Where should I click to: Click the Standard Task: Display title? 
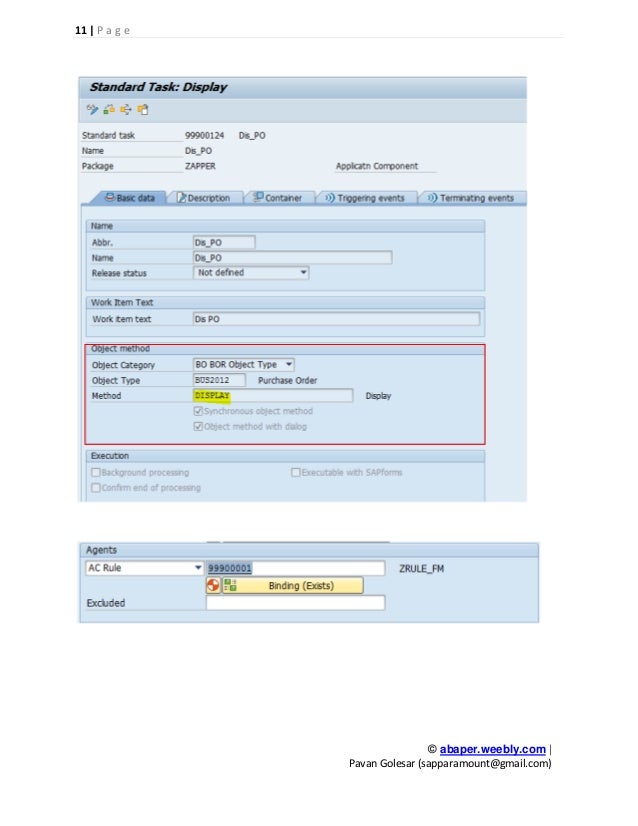(x=158, y=87)
